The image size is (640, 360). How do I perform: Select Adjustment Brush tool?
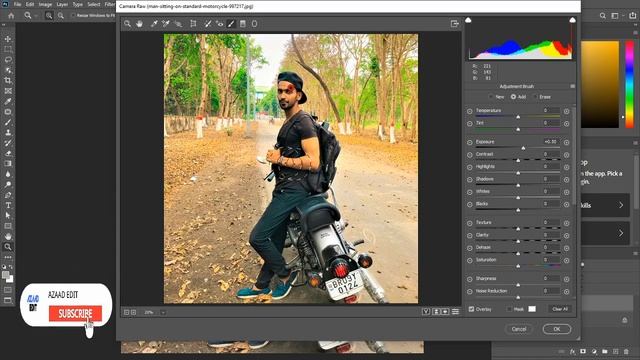click(x=231, y=24)
